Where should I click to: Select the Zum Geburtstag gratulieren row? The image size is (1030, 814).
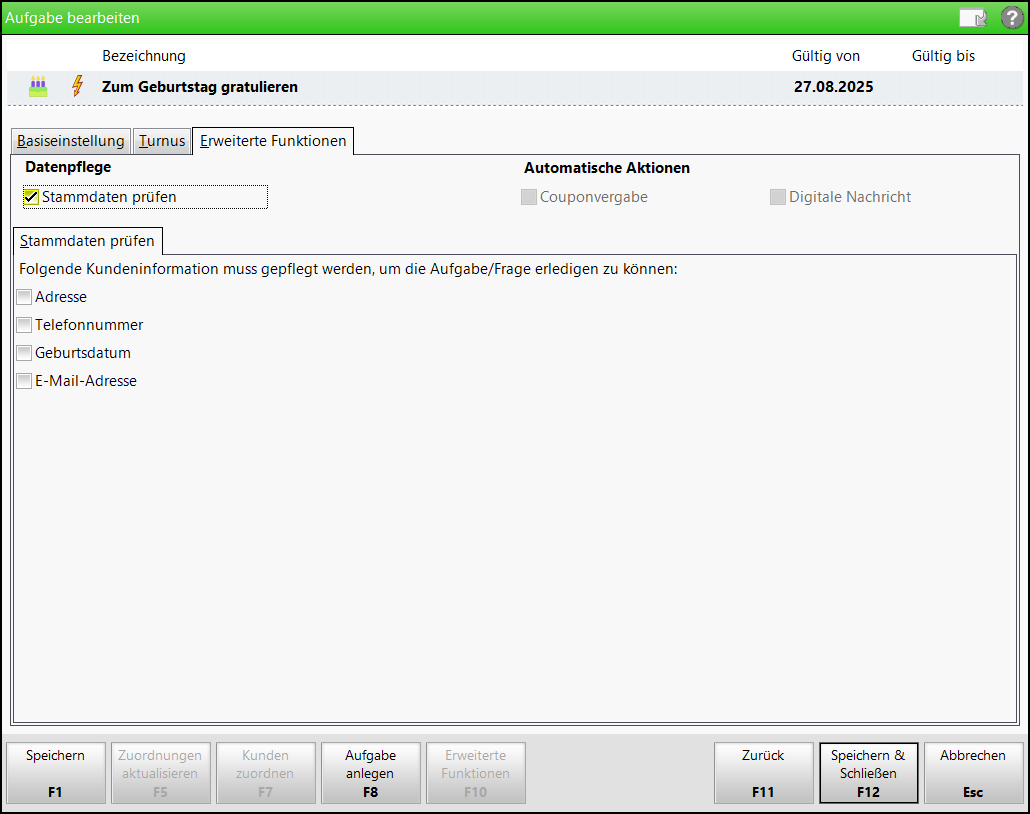(x=200, y=87)
